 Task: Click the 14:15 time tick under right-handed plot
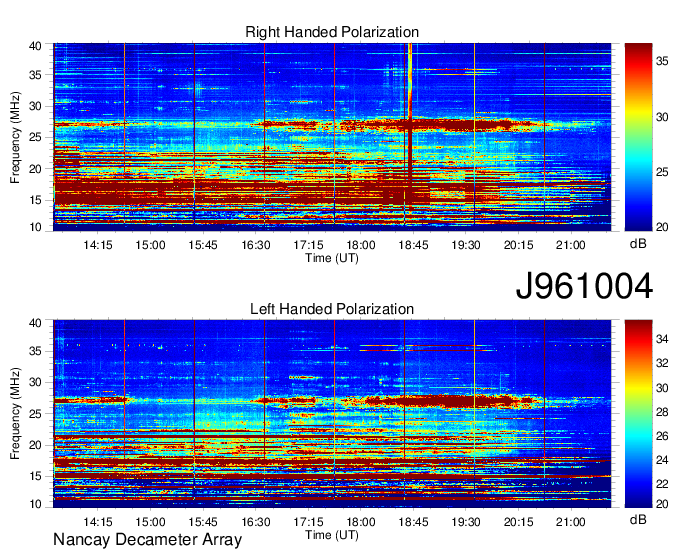98,245
